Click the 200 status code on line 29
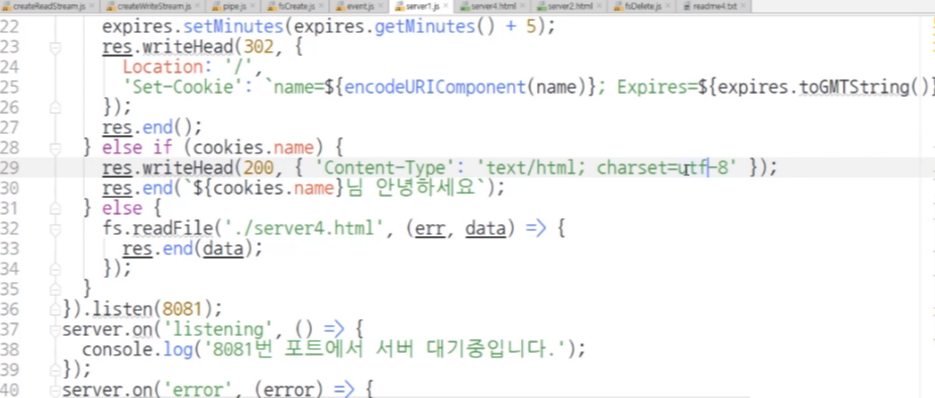This screenshot has height=398, width=935. pos(258,168)
